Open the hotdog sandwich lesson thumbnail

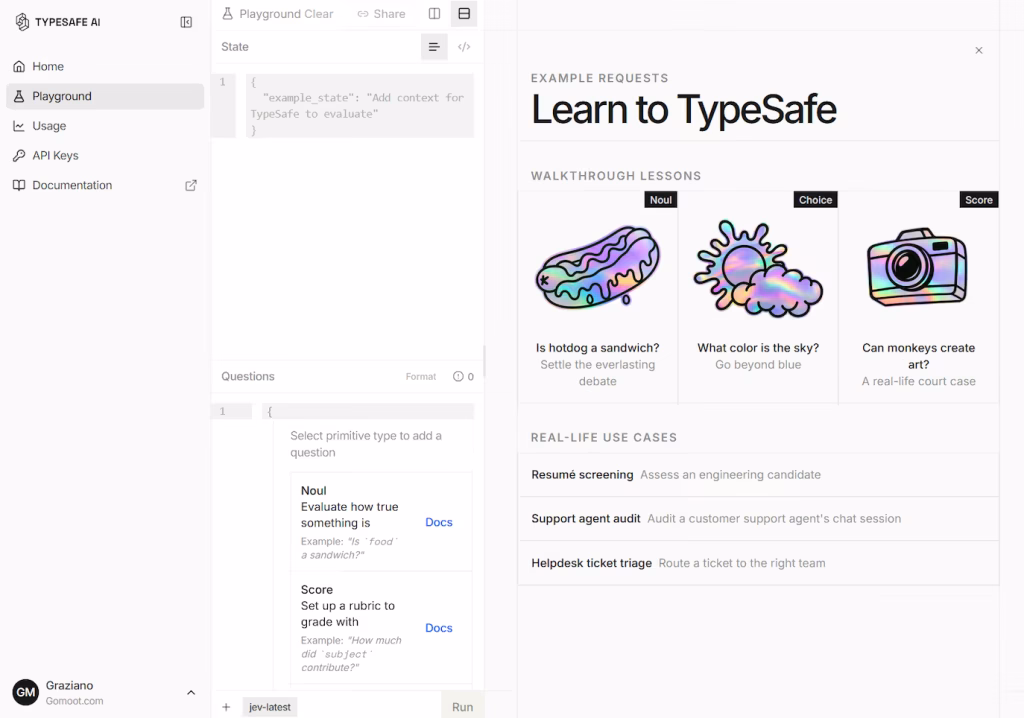click(598, 268)
